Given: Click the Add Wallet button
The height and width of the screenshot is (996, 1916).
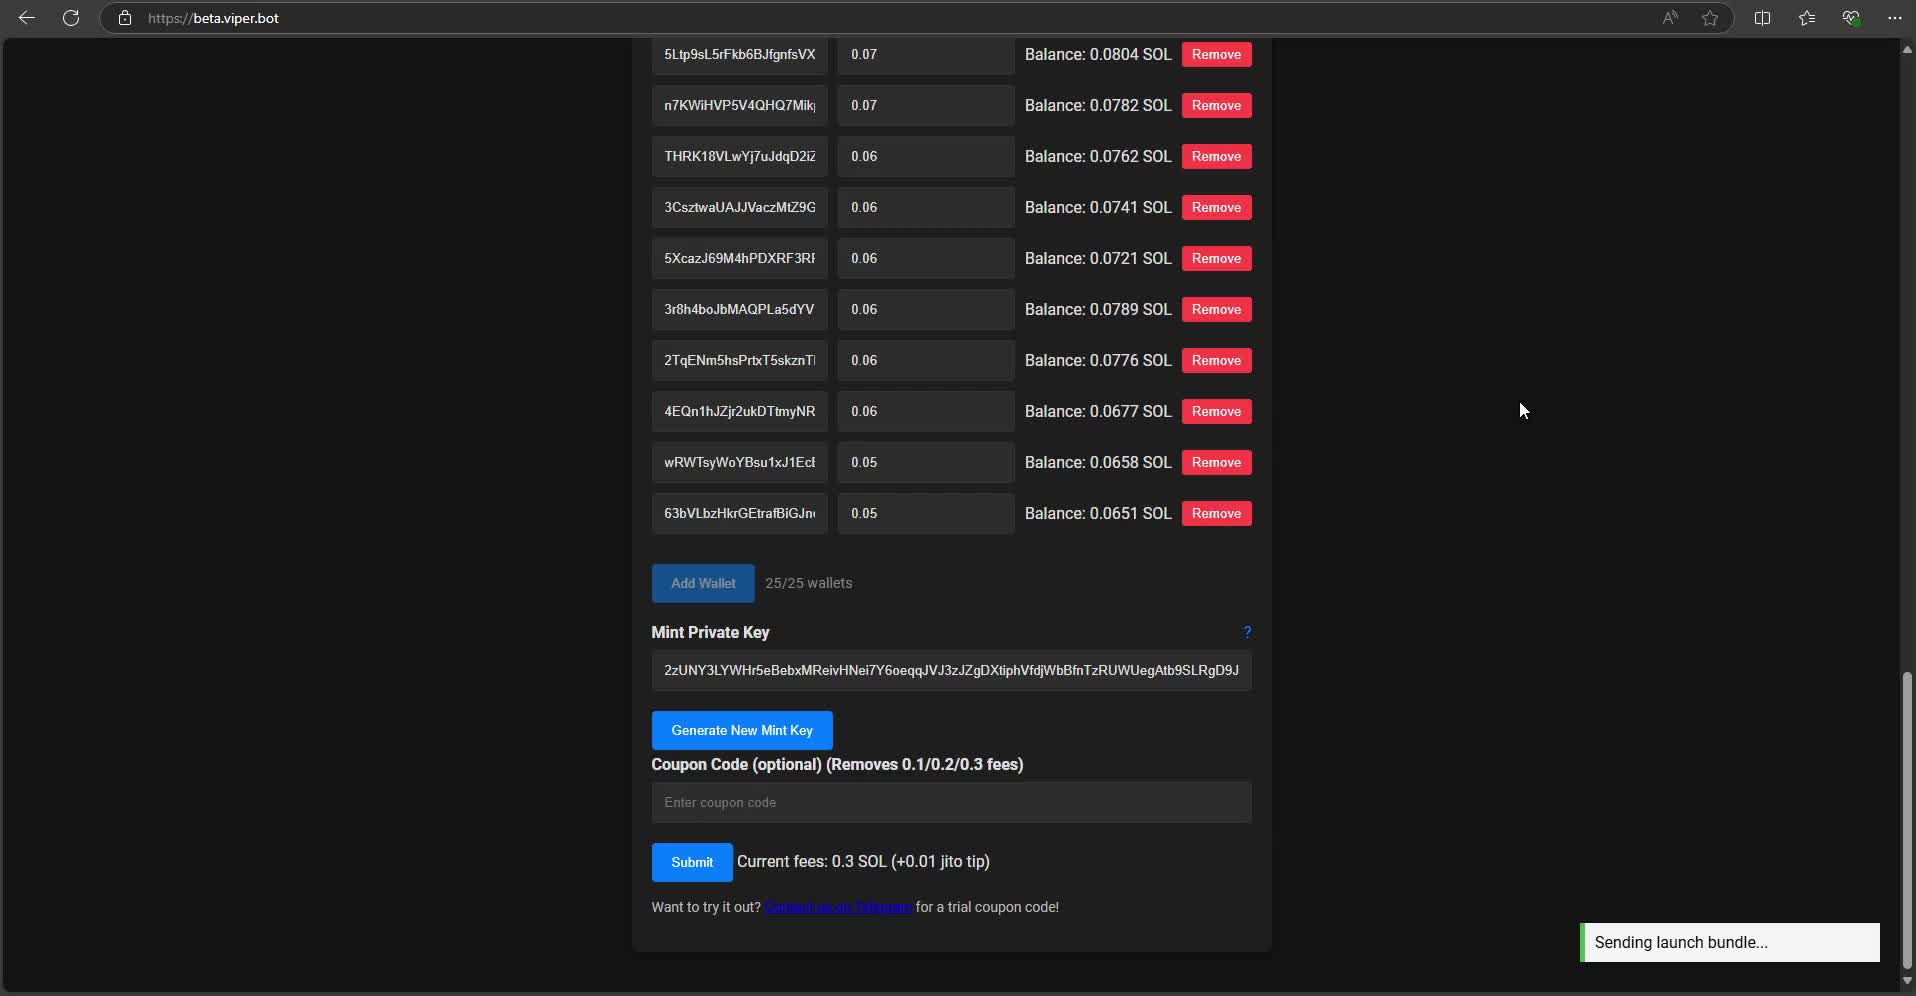Looking at the screenshot, I should coord(702,583).
